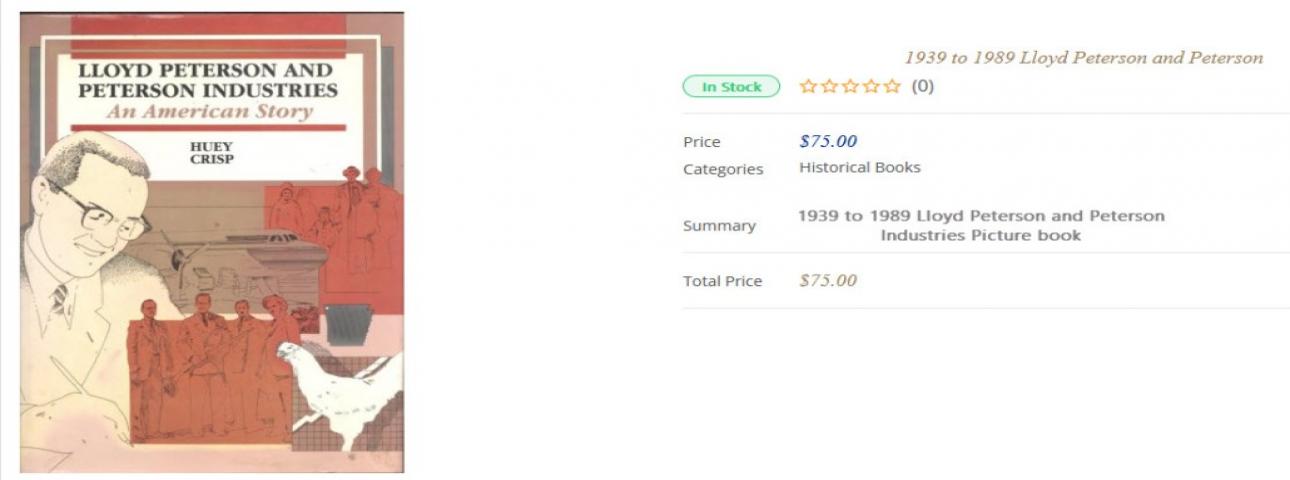Click the Categories label
Image resolution: width=1290 pixels, height=480 pixels.
[722, 169]
